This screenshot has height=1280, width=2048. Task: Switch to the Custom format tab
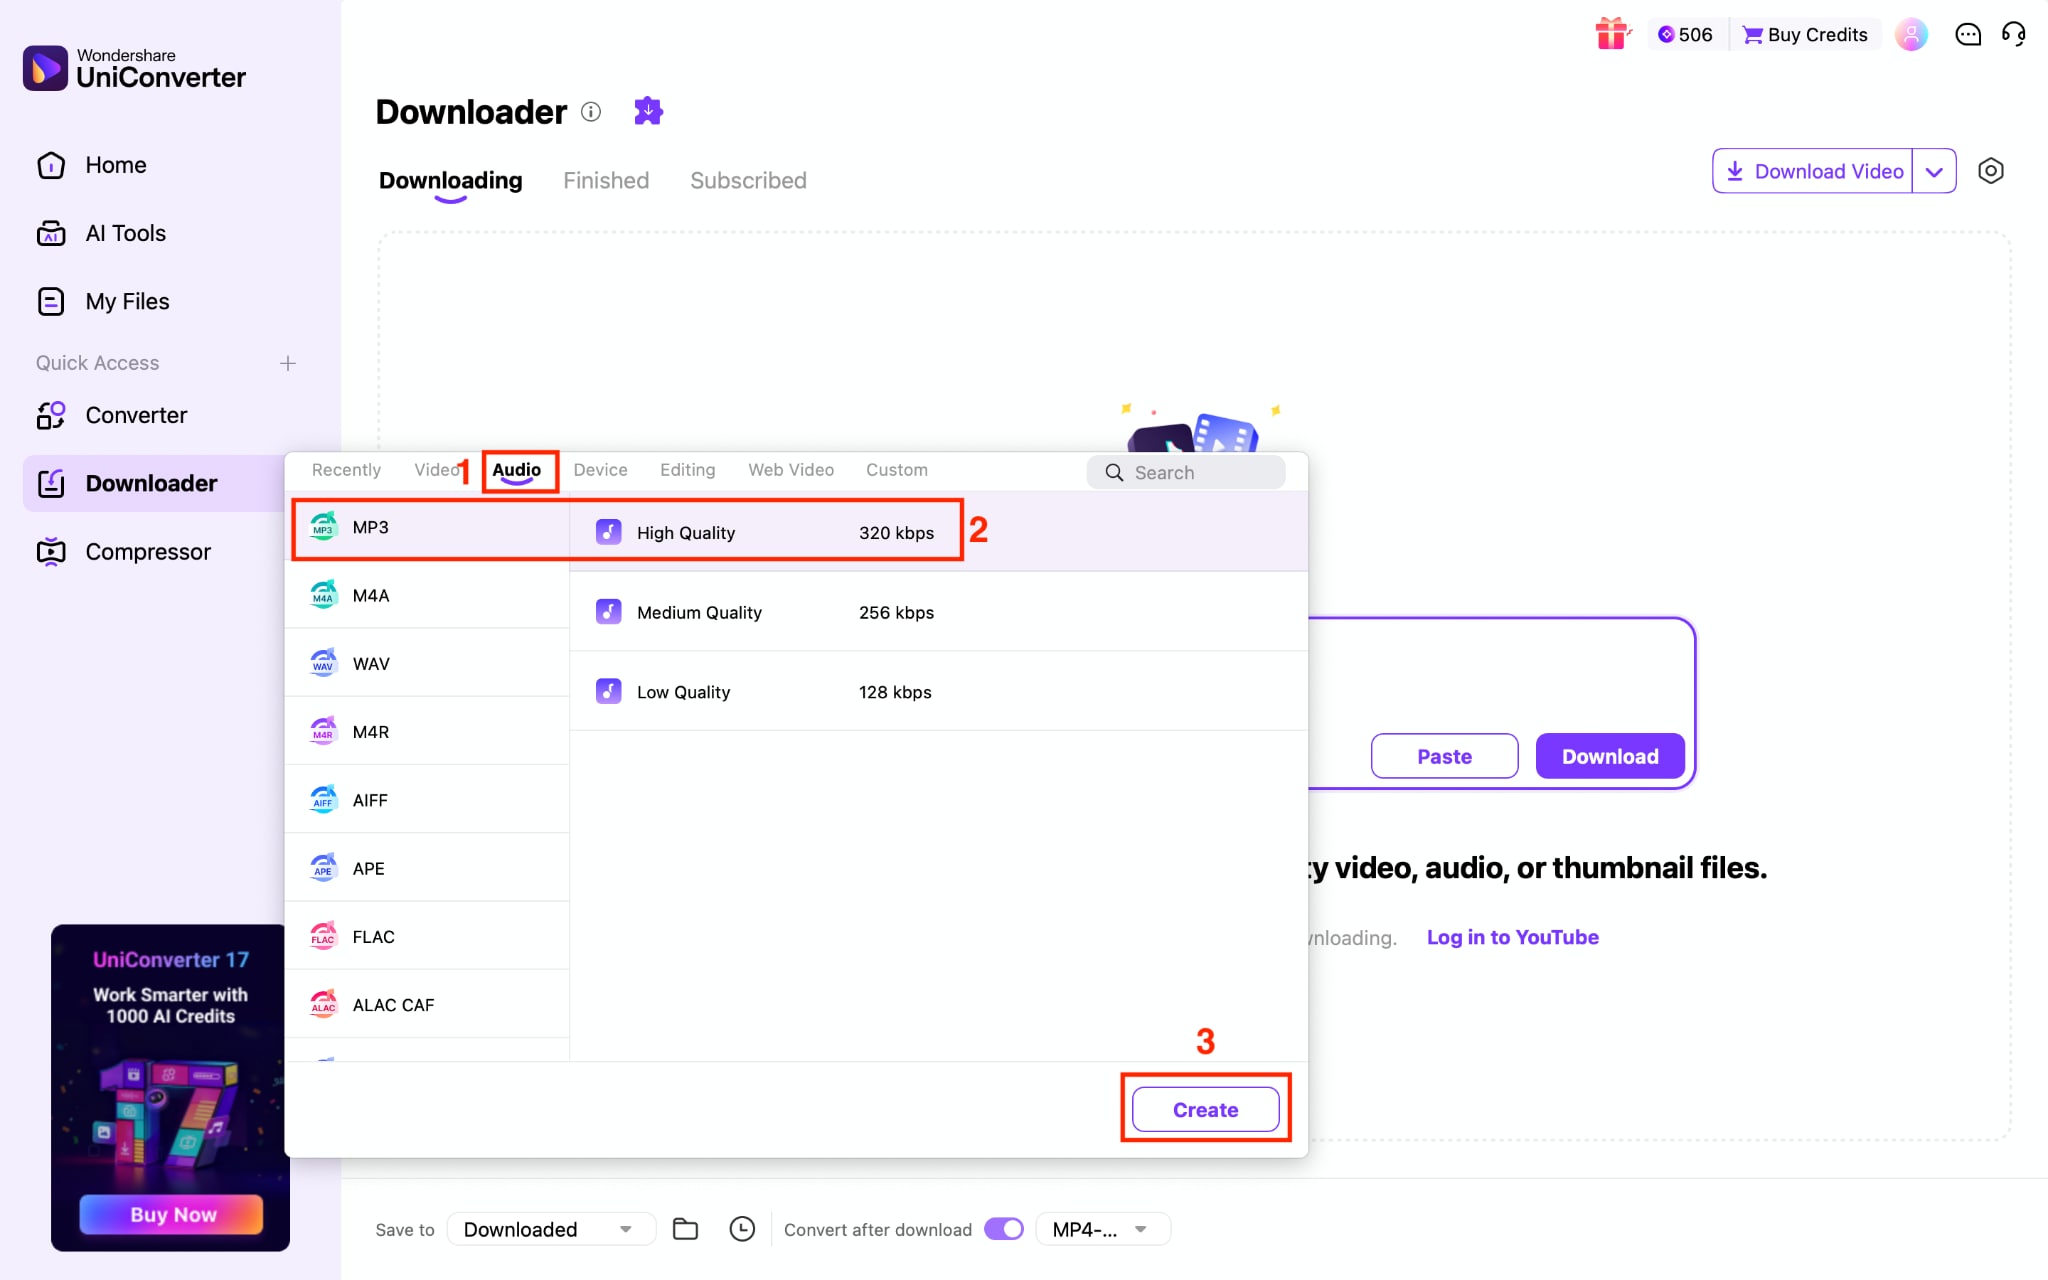tap(897, 470)
